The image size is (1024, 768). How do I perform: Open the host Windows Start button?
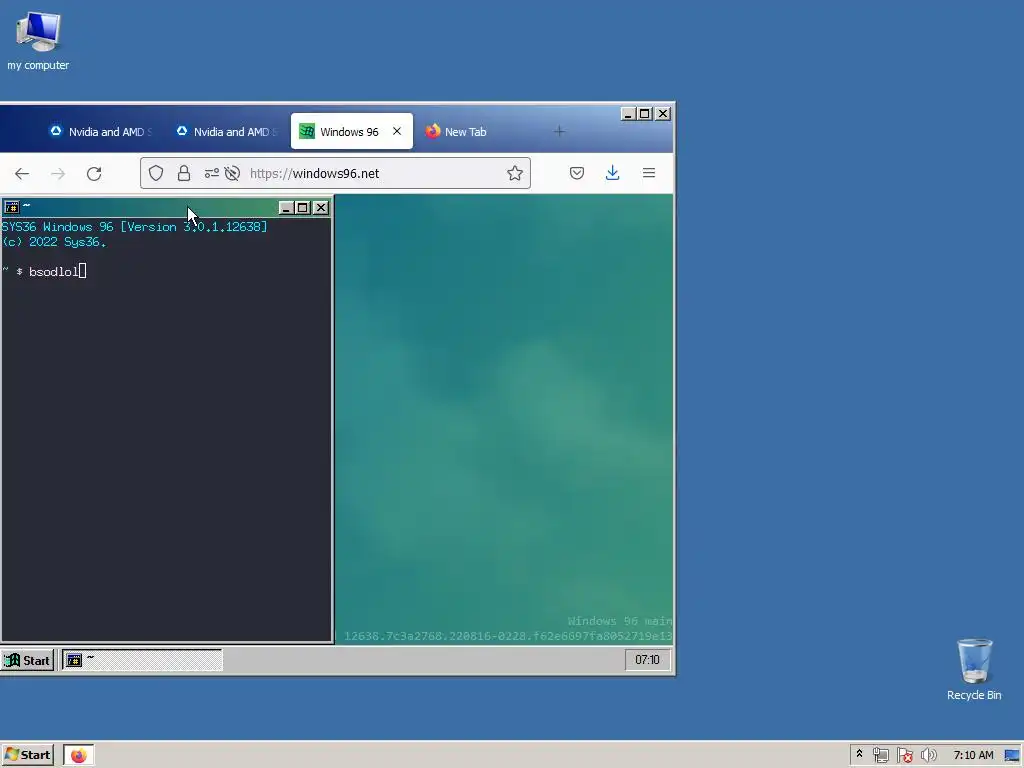pos(27,755)
